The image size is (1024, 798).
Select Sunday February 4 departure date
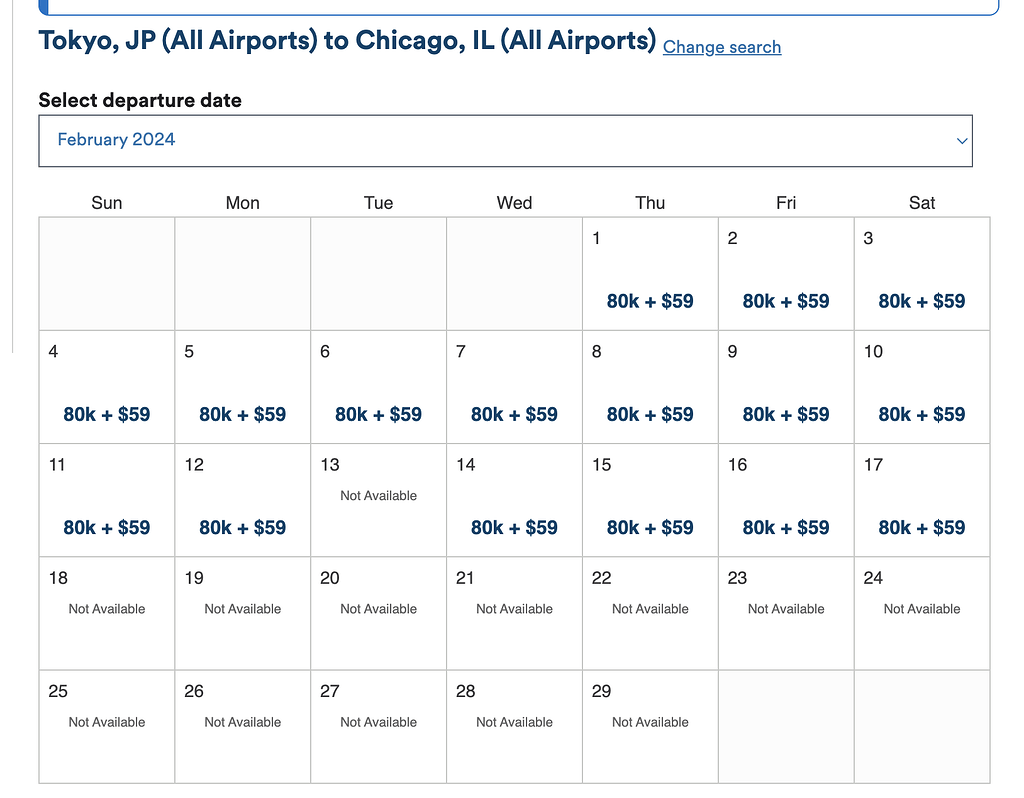pyautogui.click(x=107, y=414)
